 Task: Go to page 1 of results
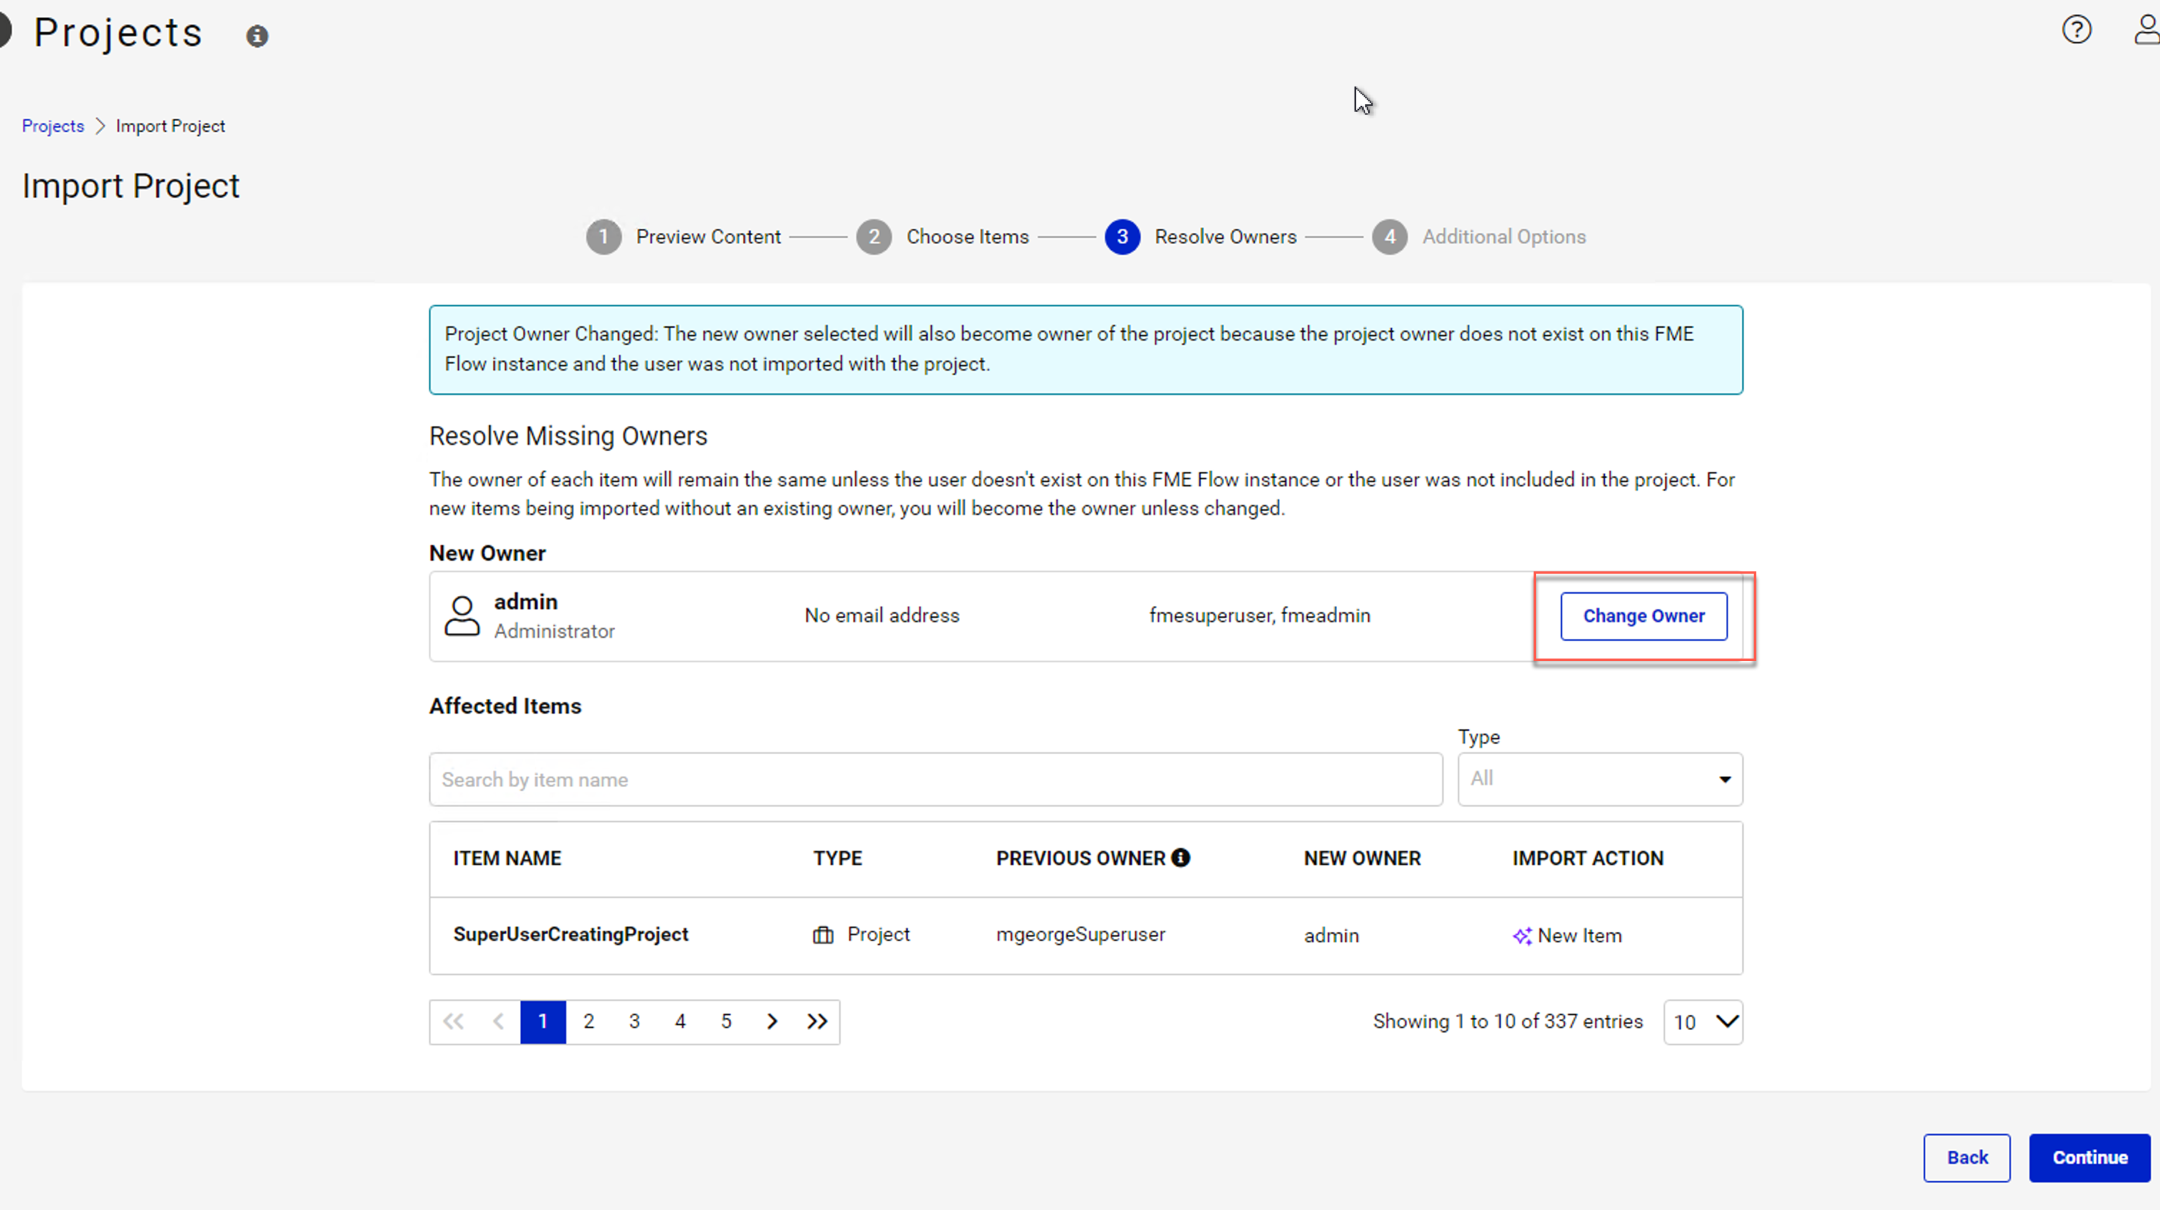[x=543, y=1022]
